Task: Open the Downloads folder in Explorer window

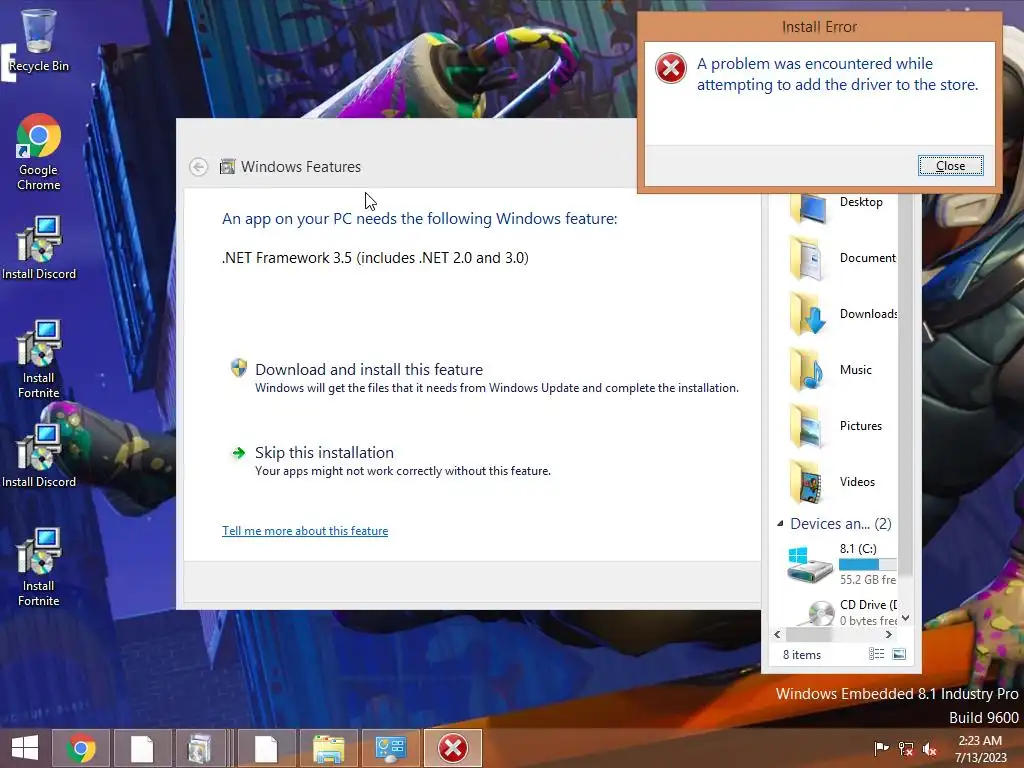Action: click(841, 314)
